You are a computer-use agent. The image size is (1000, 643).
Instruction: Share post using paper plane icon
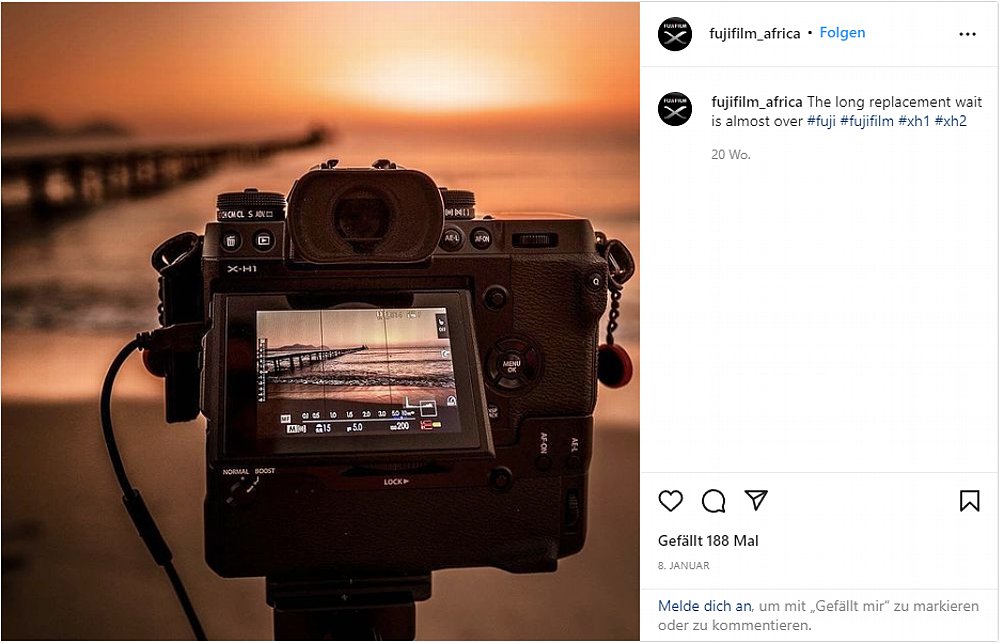pyautogui.click(x=756, y=500)
